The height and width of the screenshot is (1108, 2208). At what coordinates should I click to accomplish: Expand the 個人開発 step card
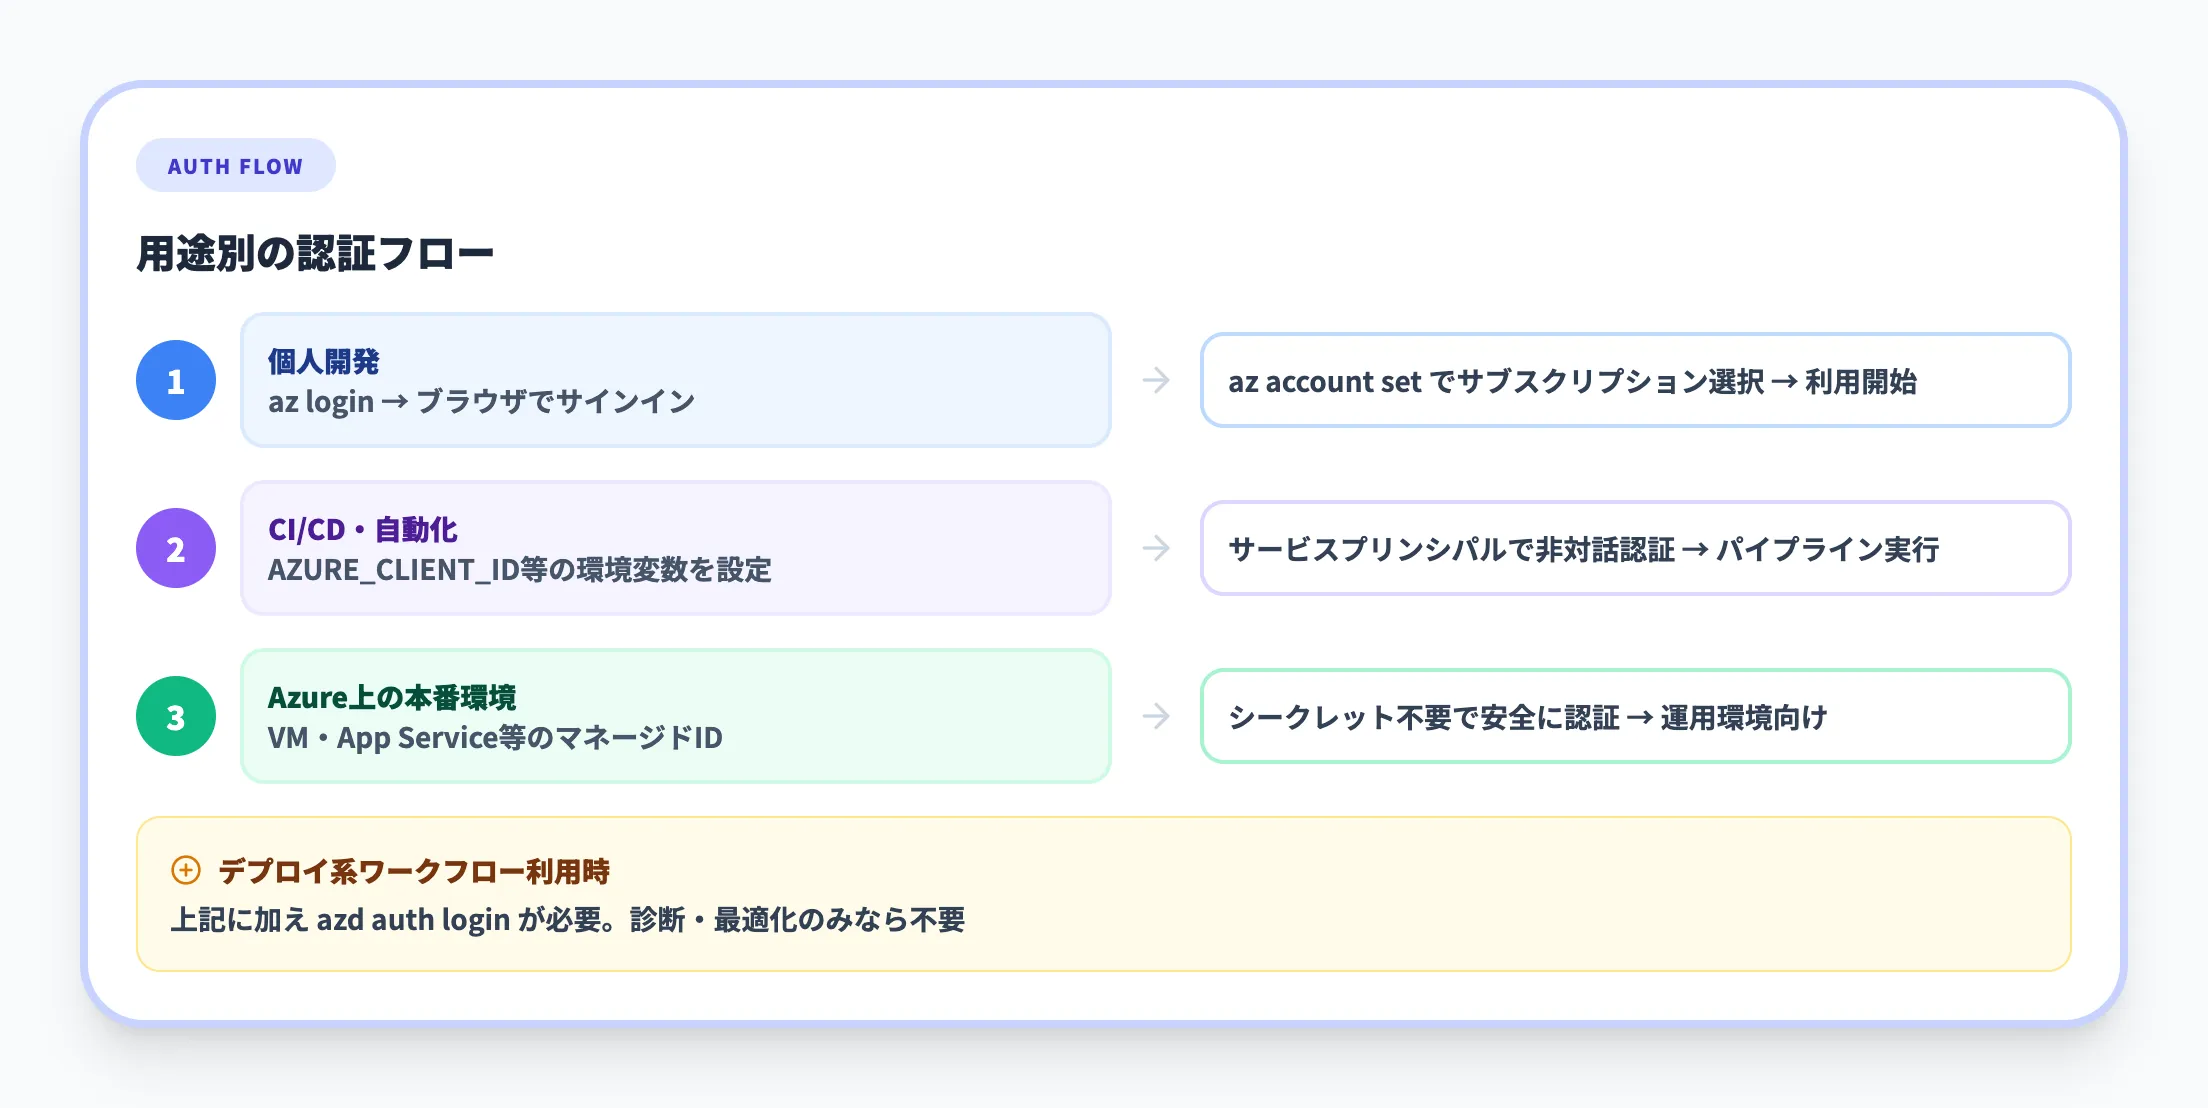pos(675,380)
